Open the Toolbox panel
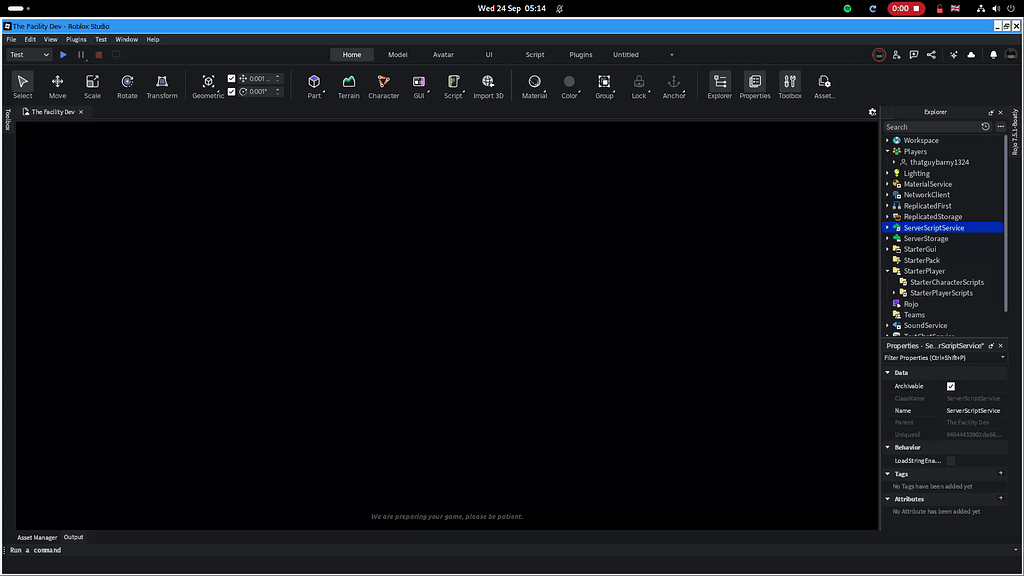Screen dimensions: 1024x576 [790, 86]
